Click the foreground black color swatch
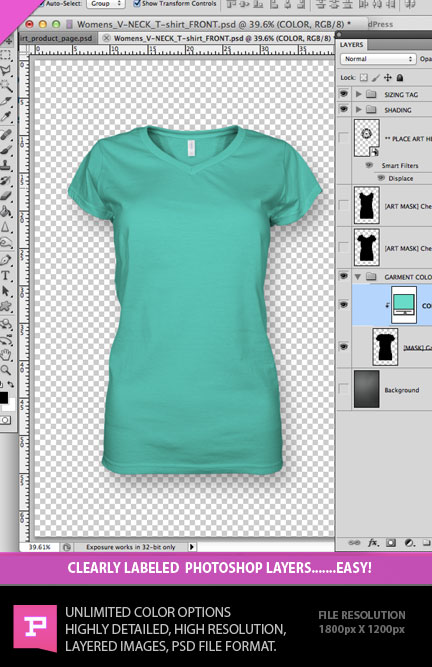Viewport: 432px width, 667px height. (x=3, y=398)
